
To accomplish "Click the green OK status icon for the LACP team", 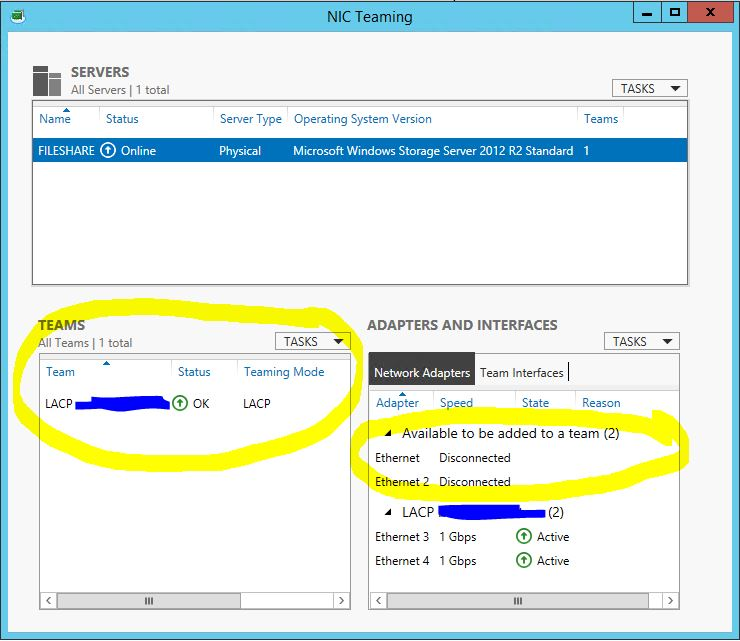I will [180, 403].
